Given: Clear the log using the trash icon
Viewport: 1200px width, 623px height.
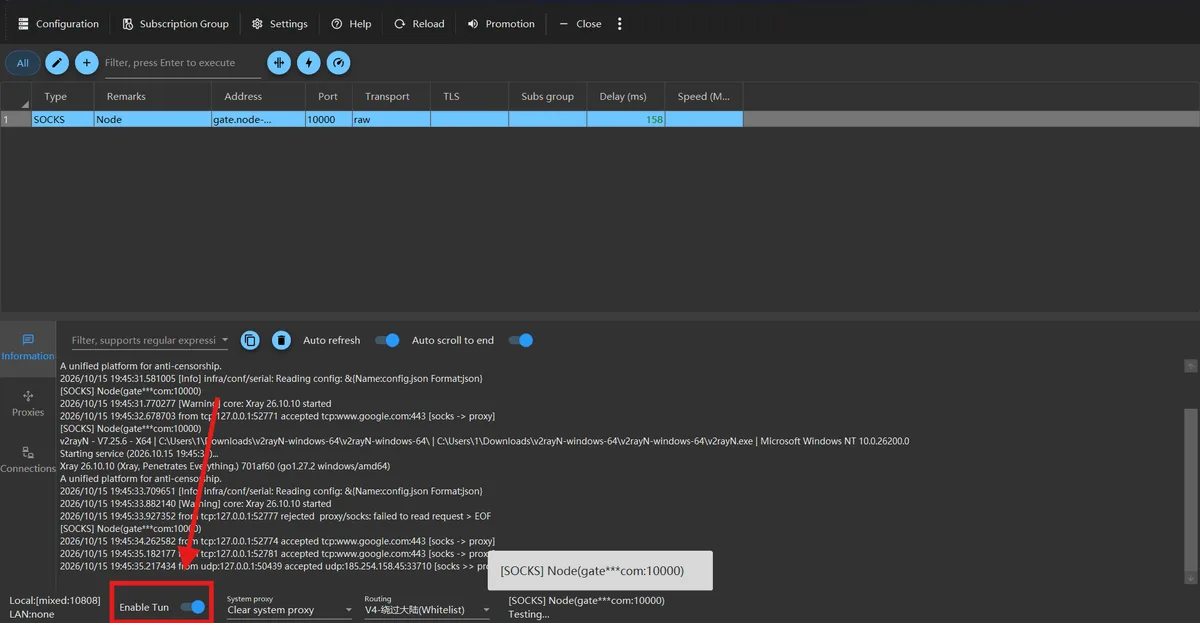Looking at the screenshot, I should [282, 340].
